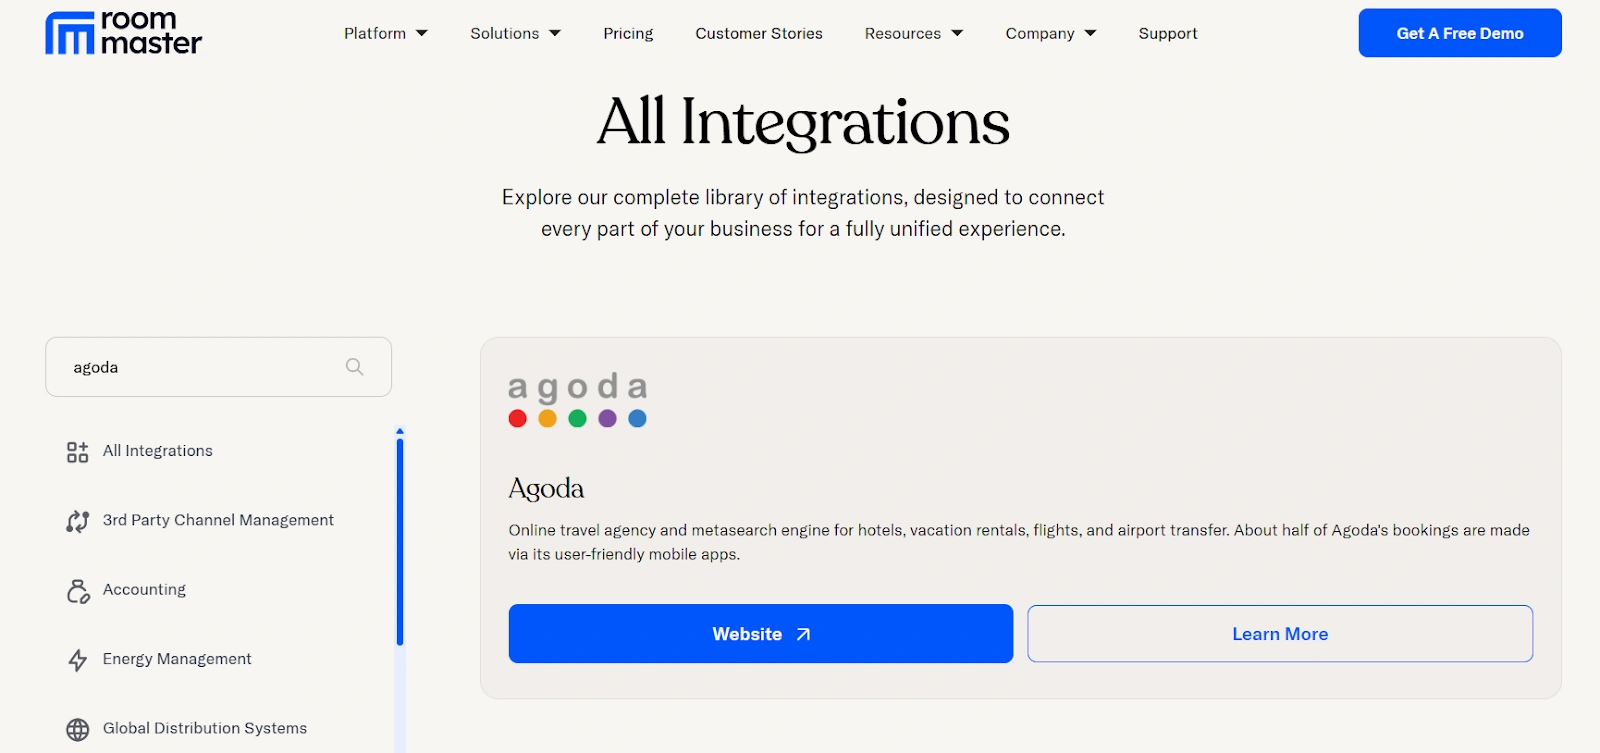The height and width of the screenshot is (753, 1600).
Task: Open the Support link
Action: point(1168,33)
